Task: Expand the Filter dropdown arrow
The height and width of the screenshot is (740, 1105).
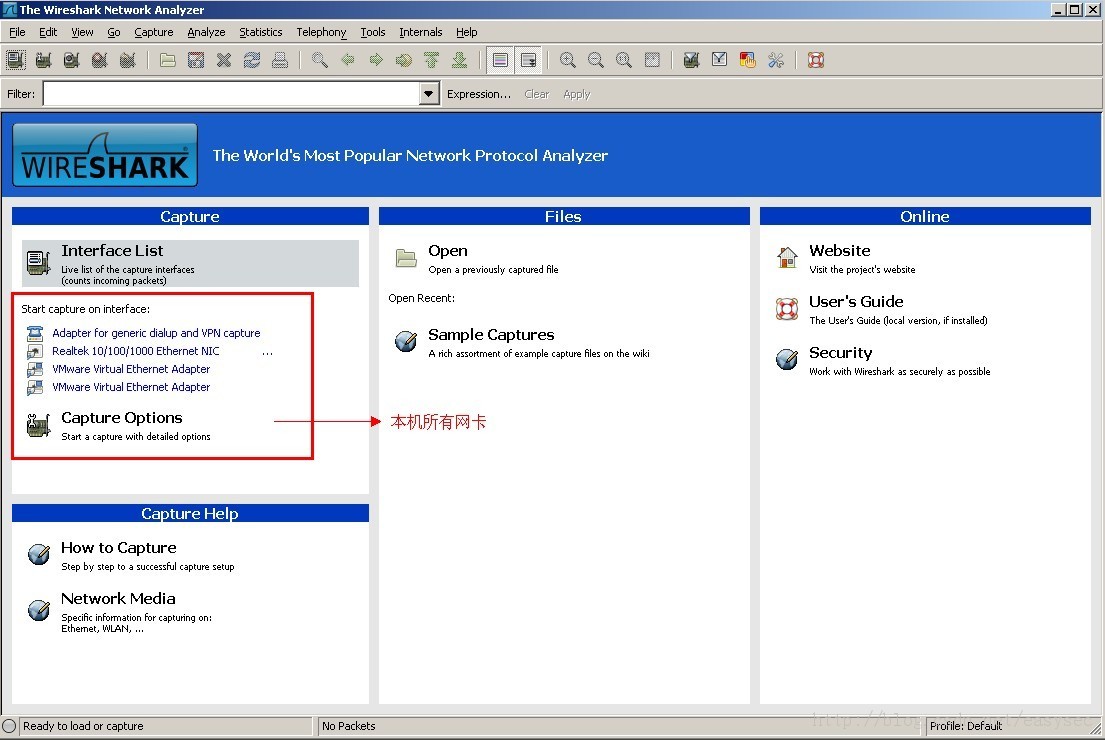Action: point(429,94)
